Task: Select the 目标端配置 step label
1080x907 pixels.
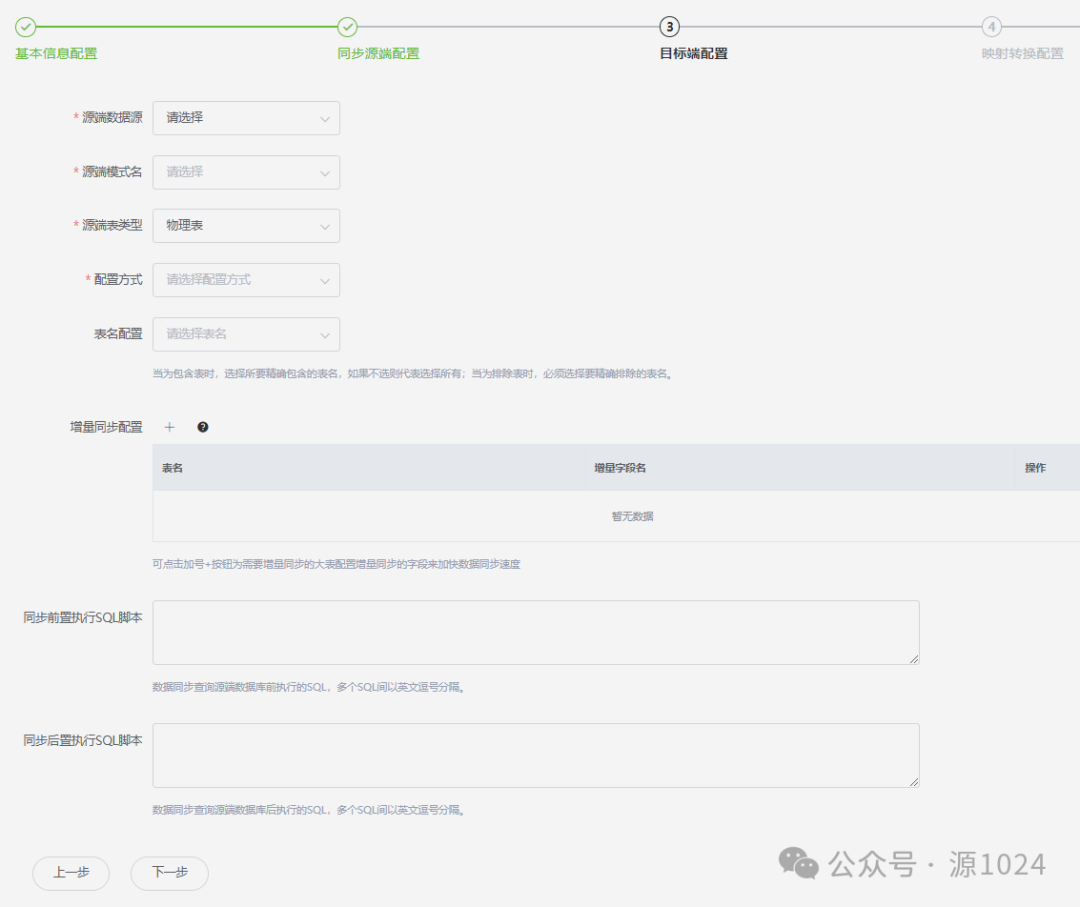Action: [693, 54]
